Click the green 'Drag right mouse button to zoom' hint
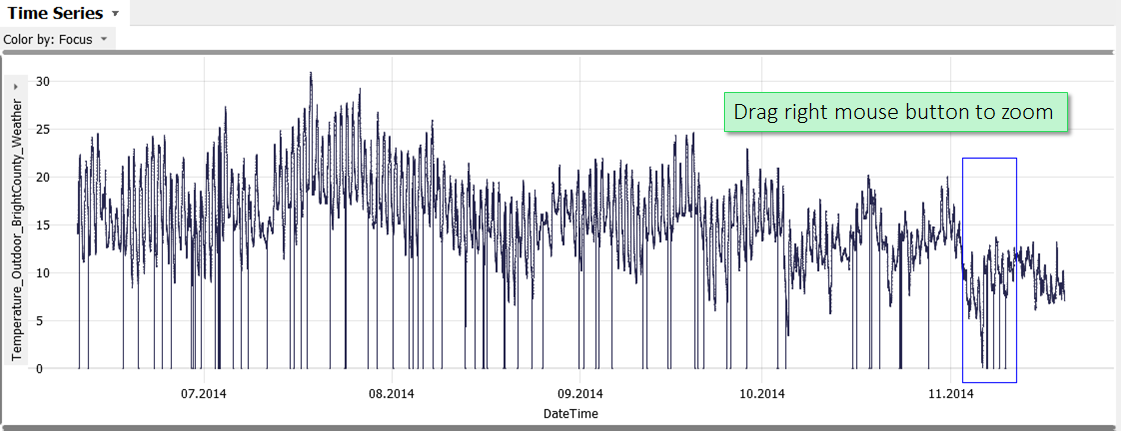The width and height of the screenshot is (1121, 431). coord(894,112)
